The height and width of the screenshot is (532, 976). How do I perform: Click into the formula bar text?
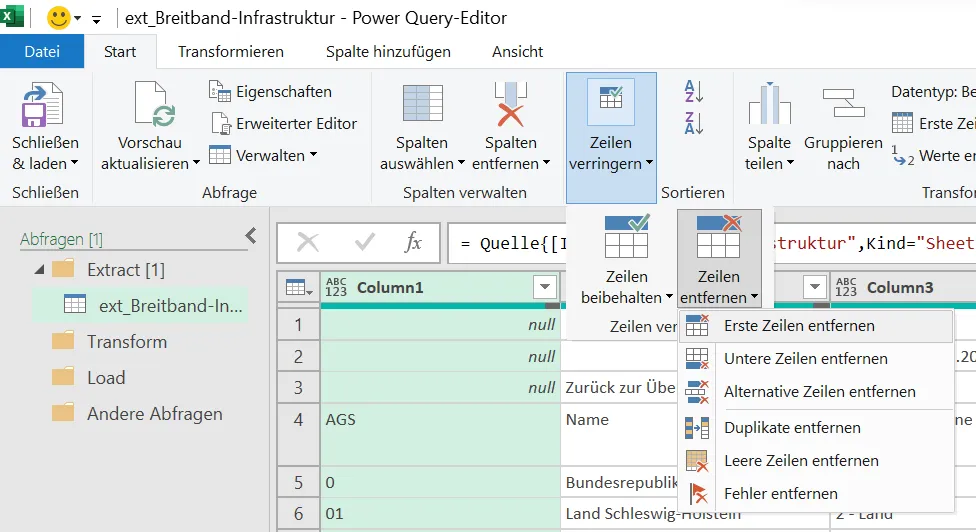pyautogui.click(x=514, y=243)
